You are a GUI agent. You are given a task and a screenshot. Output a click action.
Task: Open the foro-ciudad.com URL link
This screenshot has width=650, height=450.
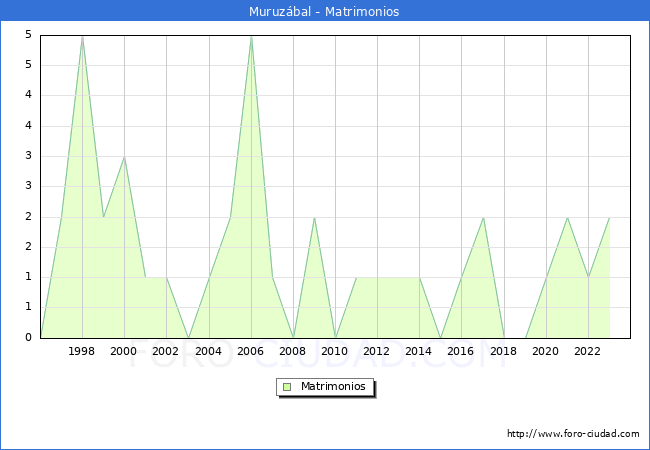(x=573, y=434)
